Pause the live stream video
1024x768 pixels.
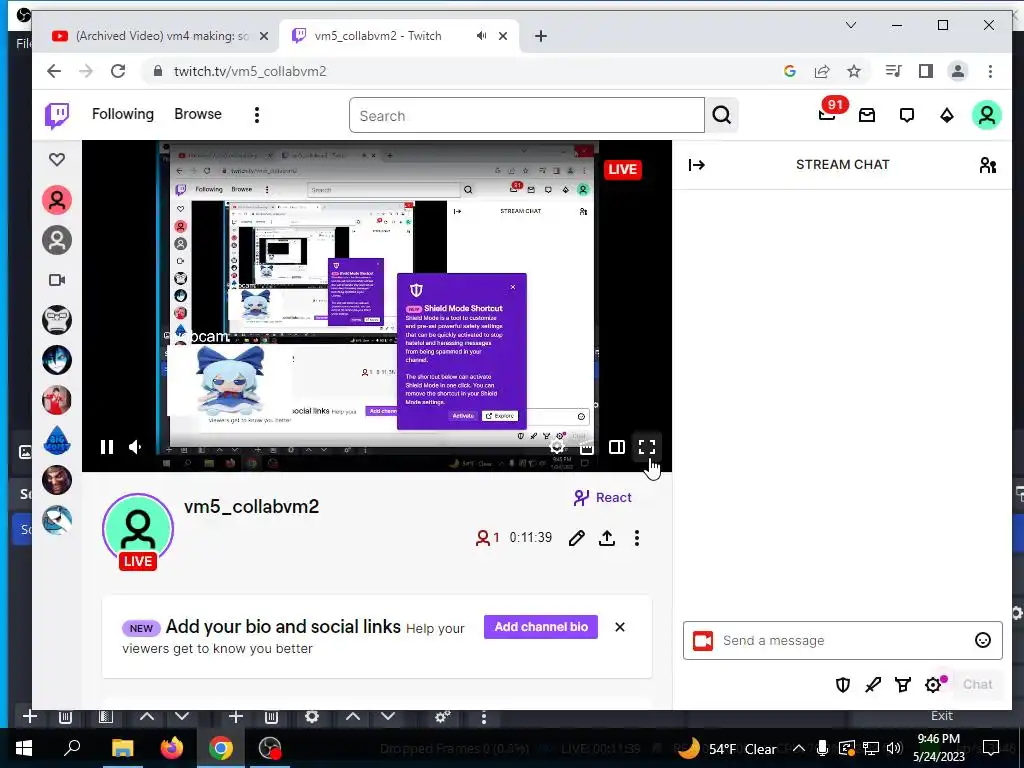[x=106, y=447]
